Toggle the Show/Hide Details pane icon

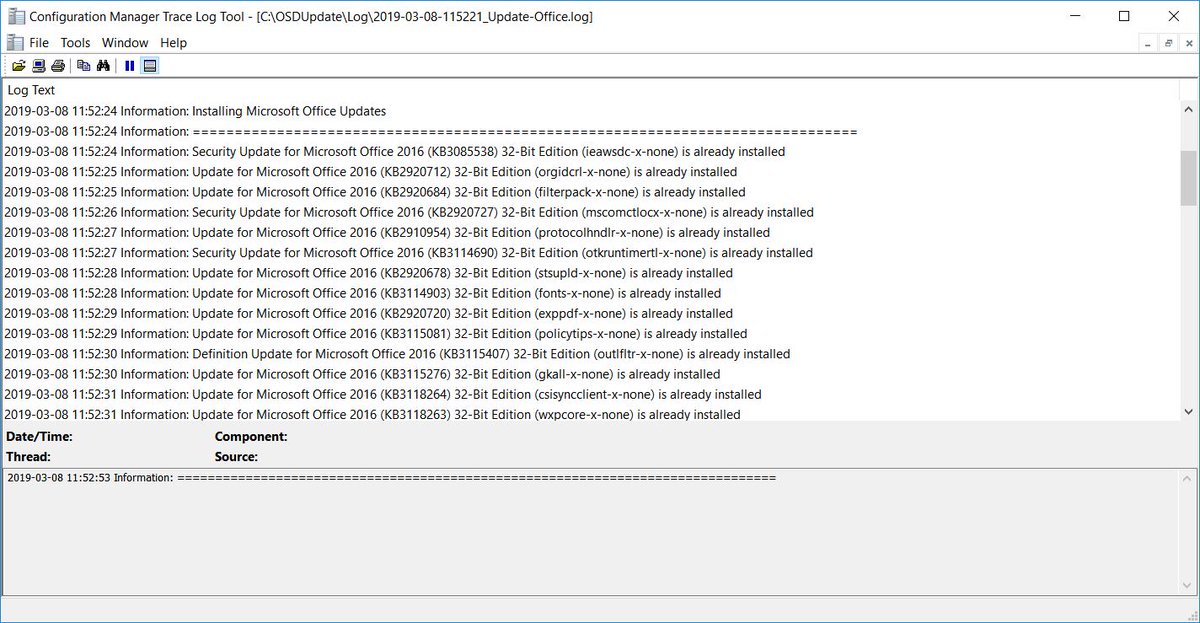click(x=149, y=66)
